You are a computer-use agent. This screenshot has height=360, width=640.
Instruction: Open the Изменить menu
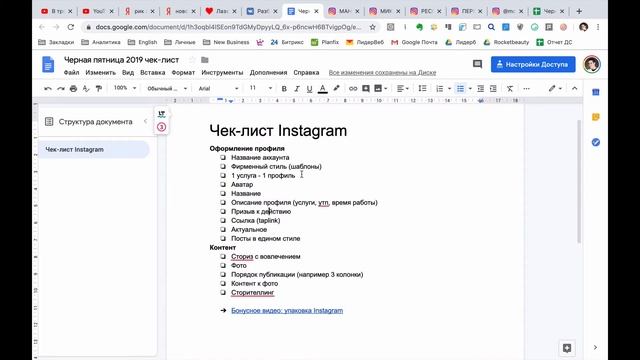[101, 73]
